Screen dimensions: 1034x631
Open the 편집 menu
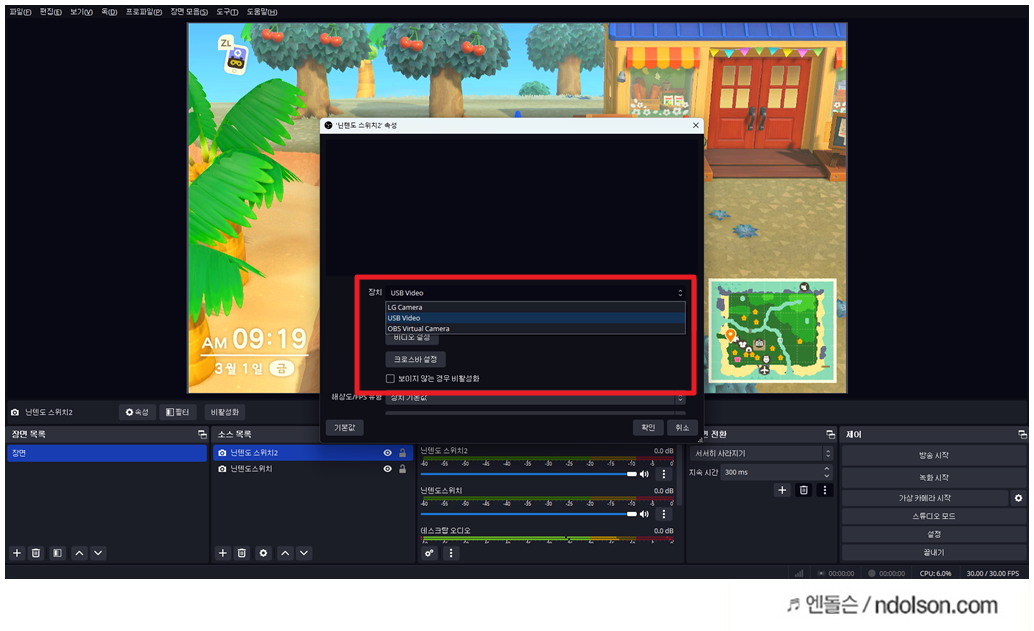click(51, 12)
